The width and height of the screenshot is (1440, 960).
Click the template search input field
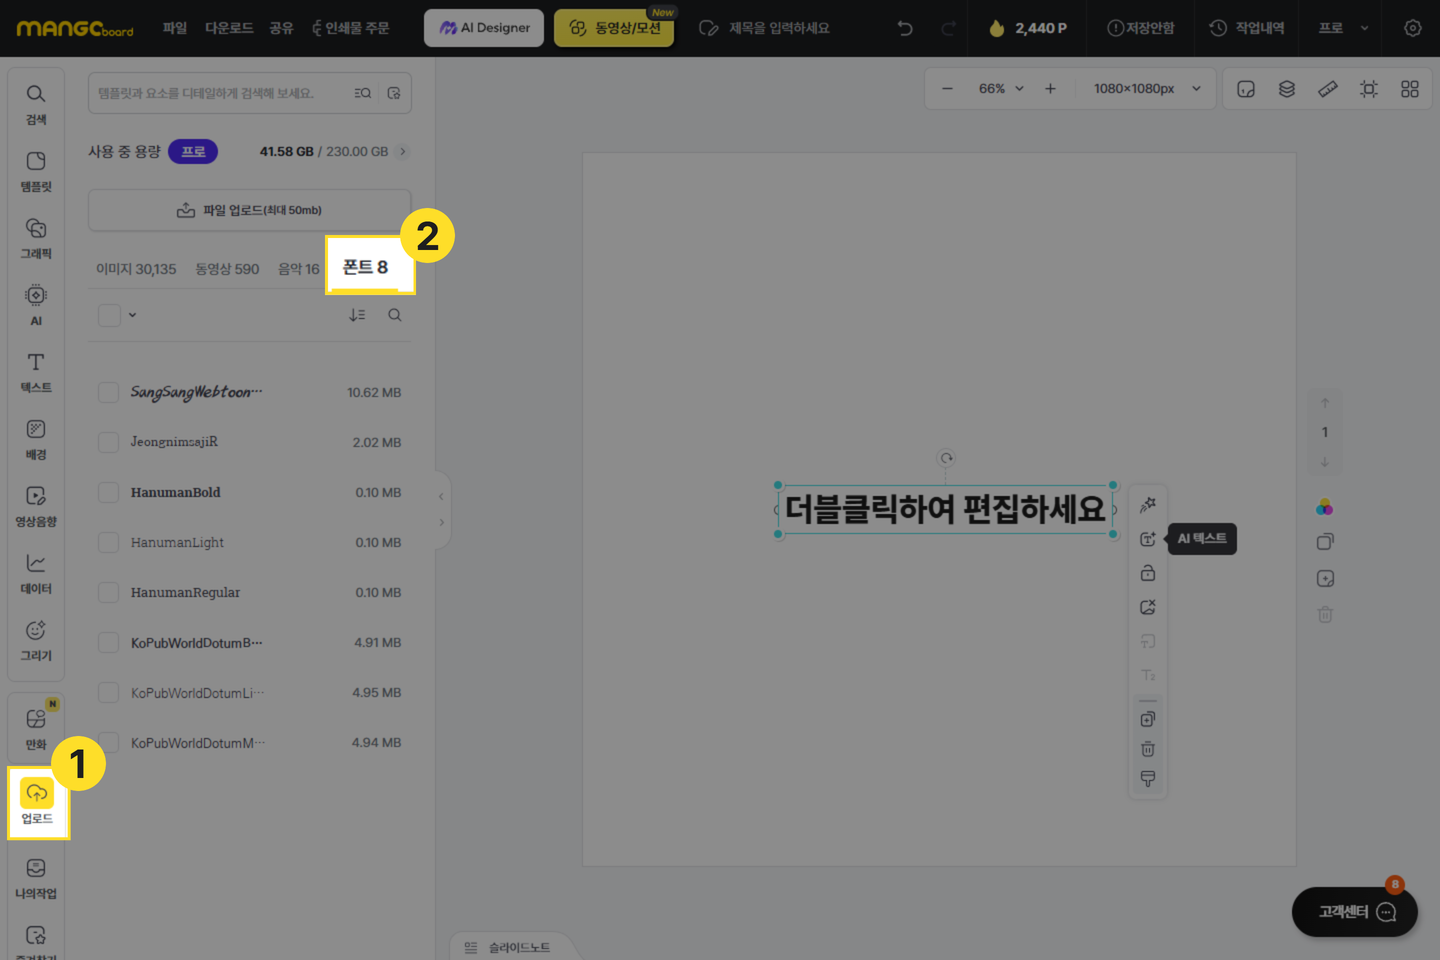pyautogui.click(x=220, y=93)
